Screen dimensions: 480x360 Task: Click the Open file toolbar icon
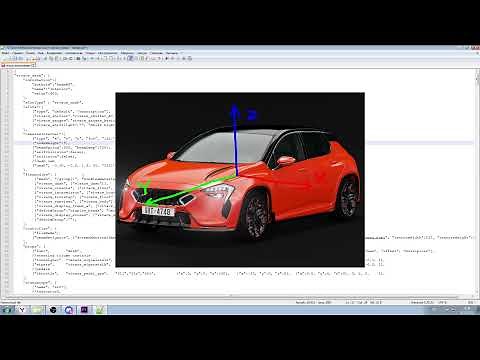[10, 58]
